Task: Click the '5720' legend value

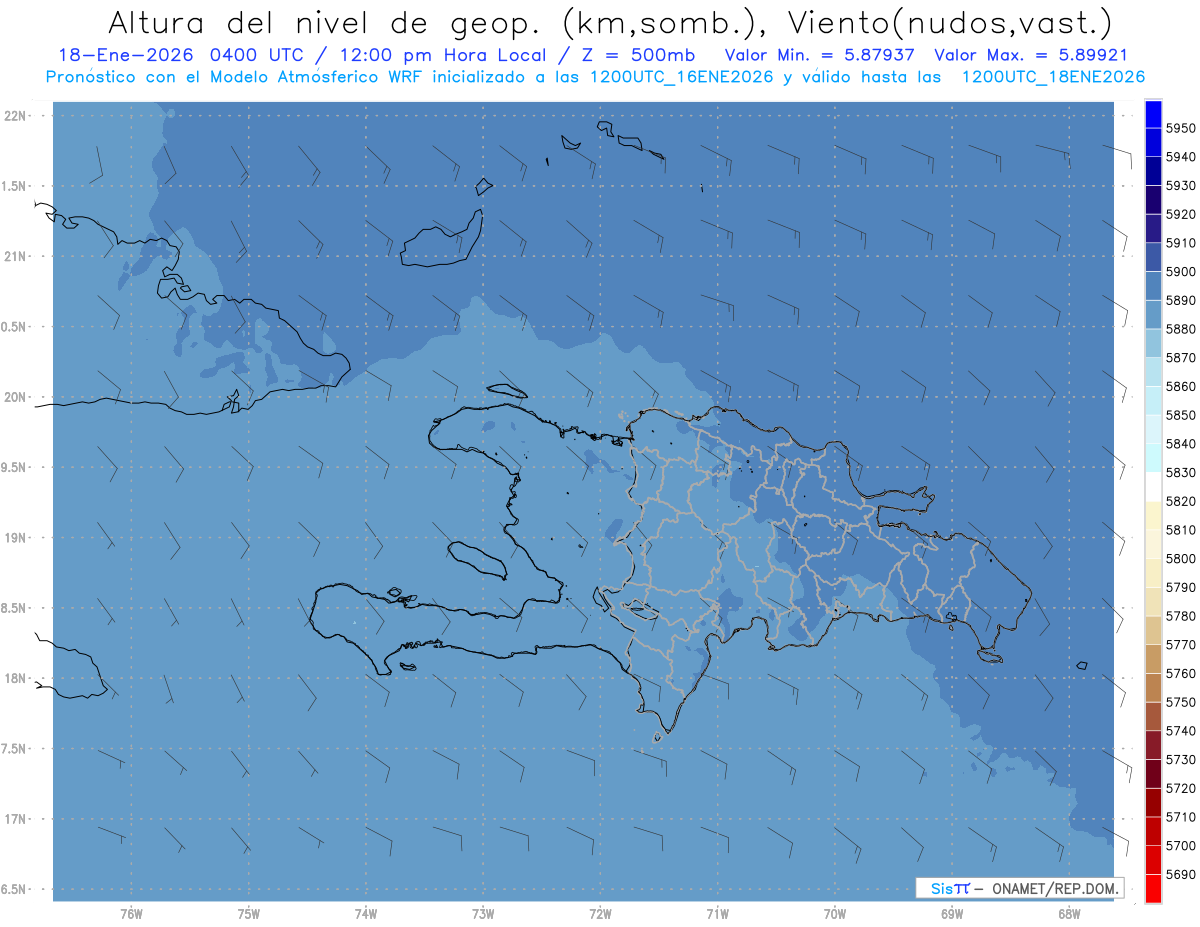Action: coord(1181,788)
